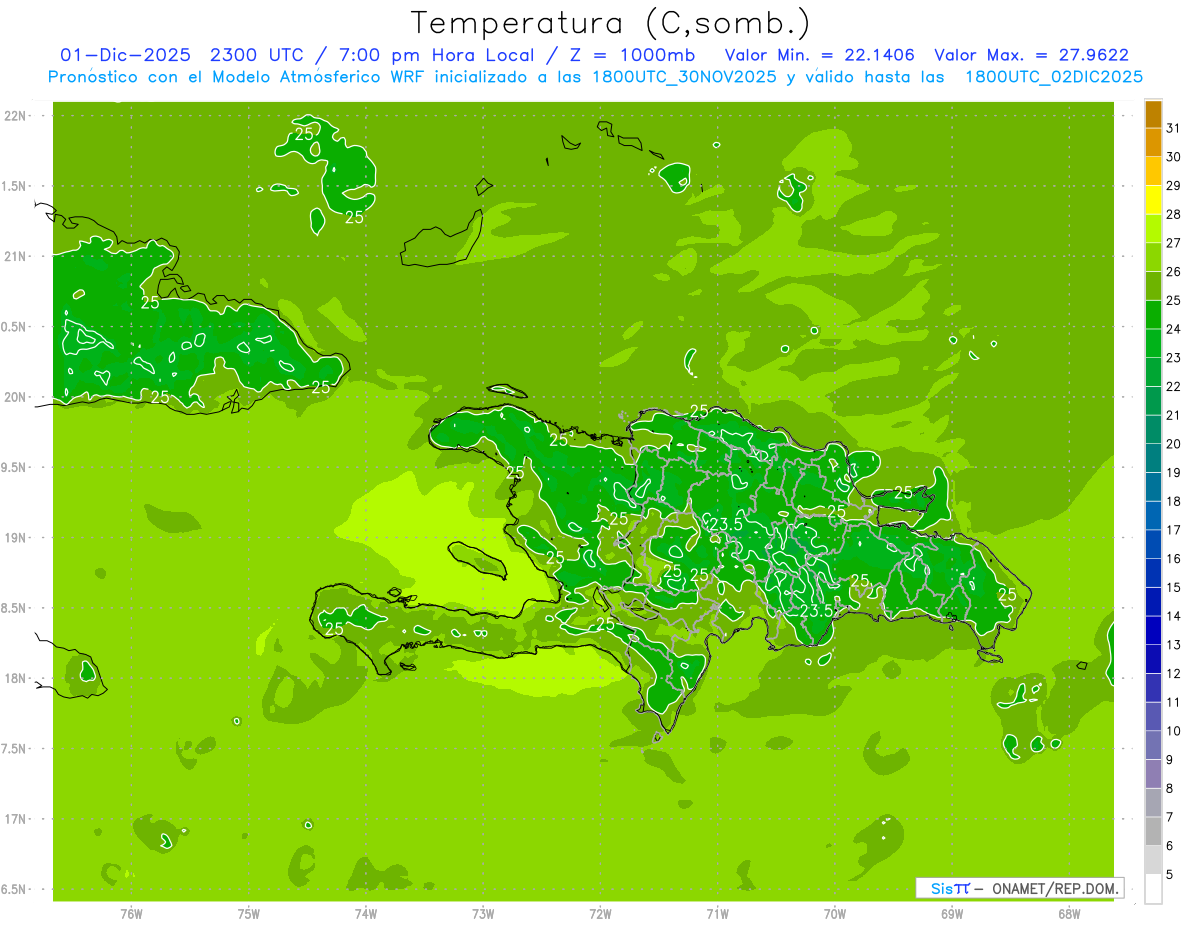Click the "Valor Min. = 22.1406" readout
The height and width of the screenshot is (927, 1200).
click(819, 55)
